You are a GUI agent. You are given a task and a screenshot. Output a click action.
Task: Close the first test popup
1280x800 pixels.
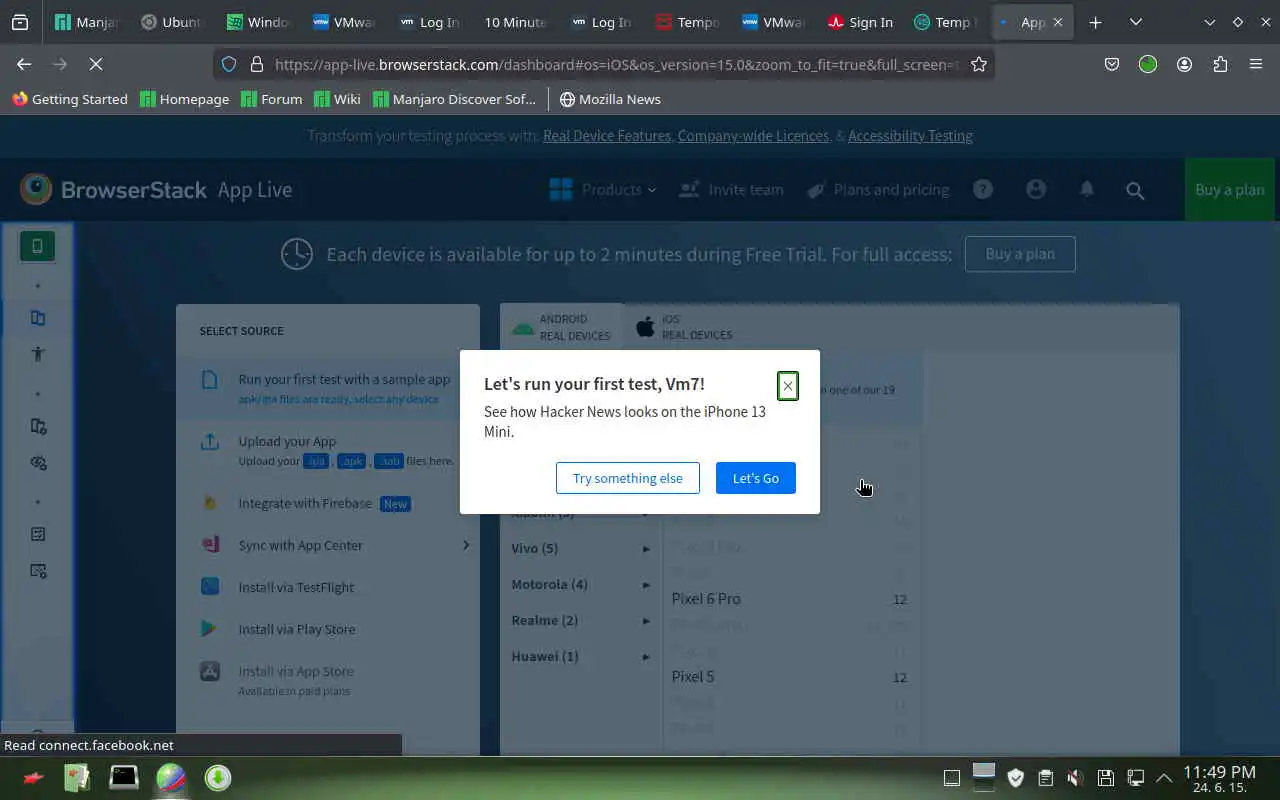787,386
